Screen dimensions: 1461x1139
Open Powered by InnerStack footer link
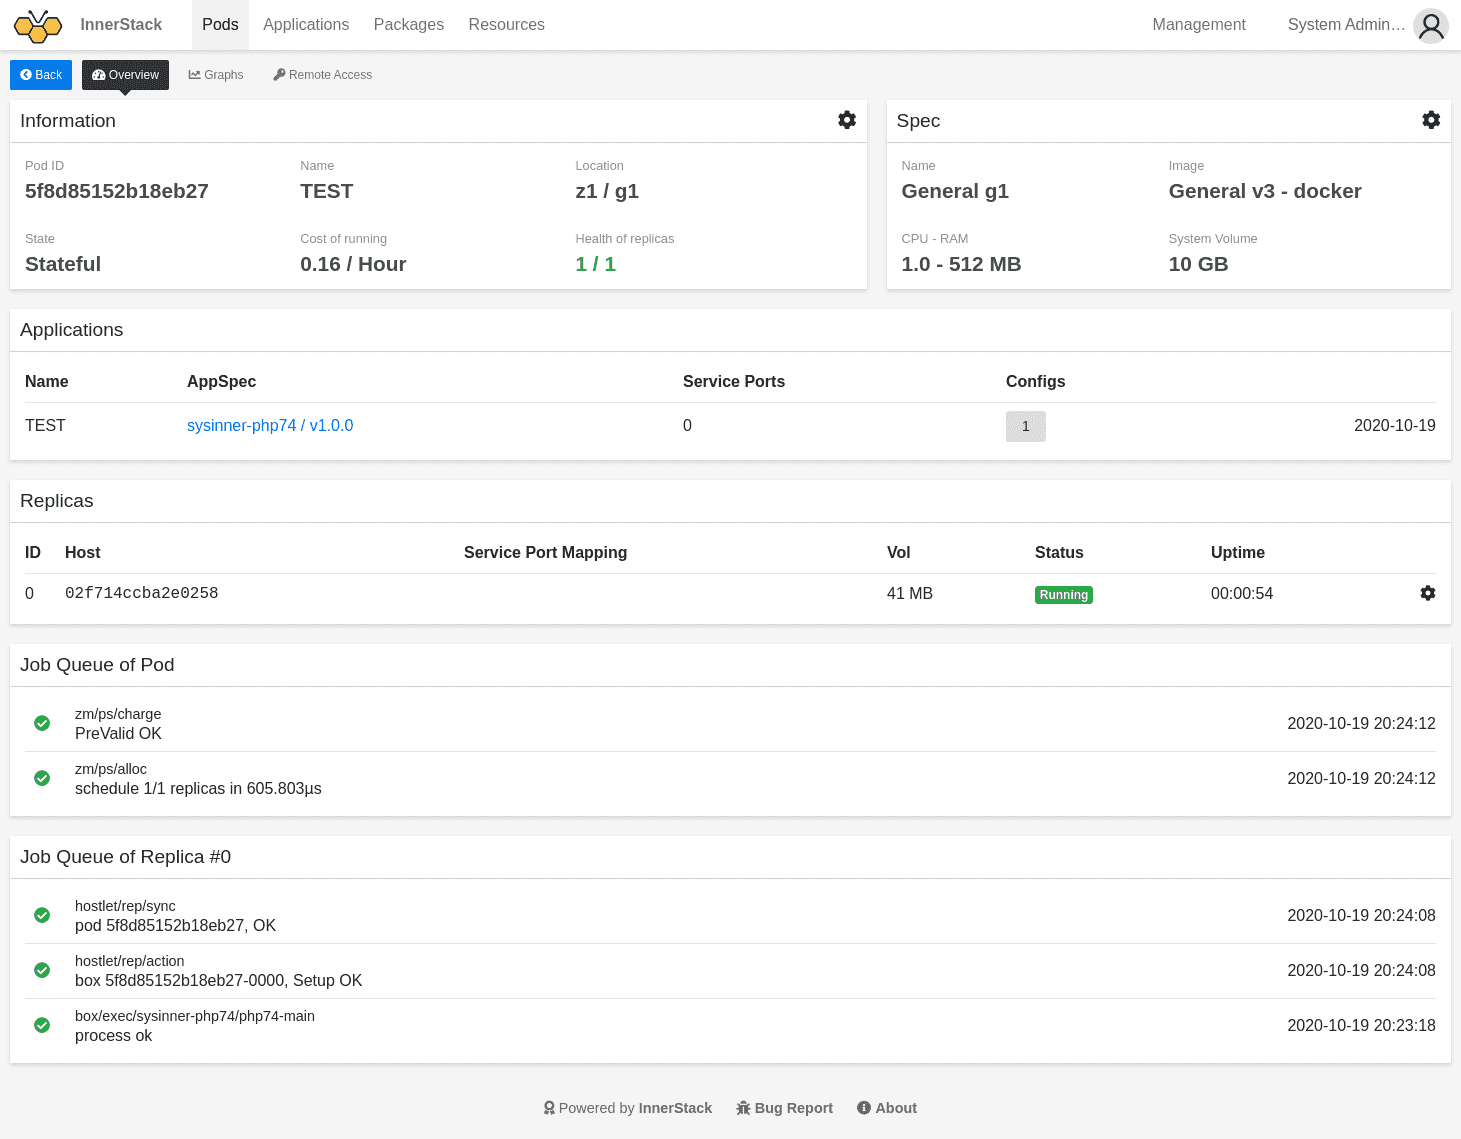628,1108
